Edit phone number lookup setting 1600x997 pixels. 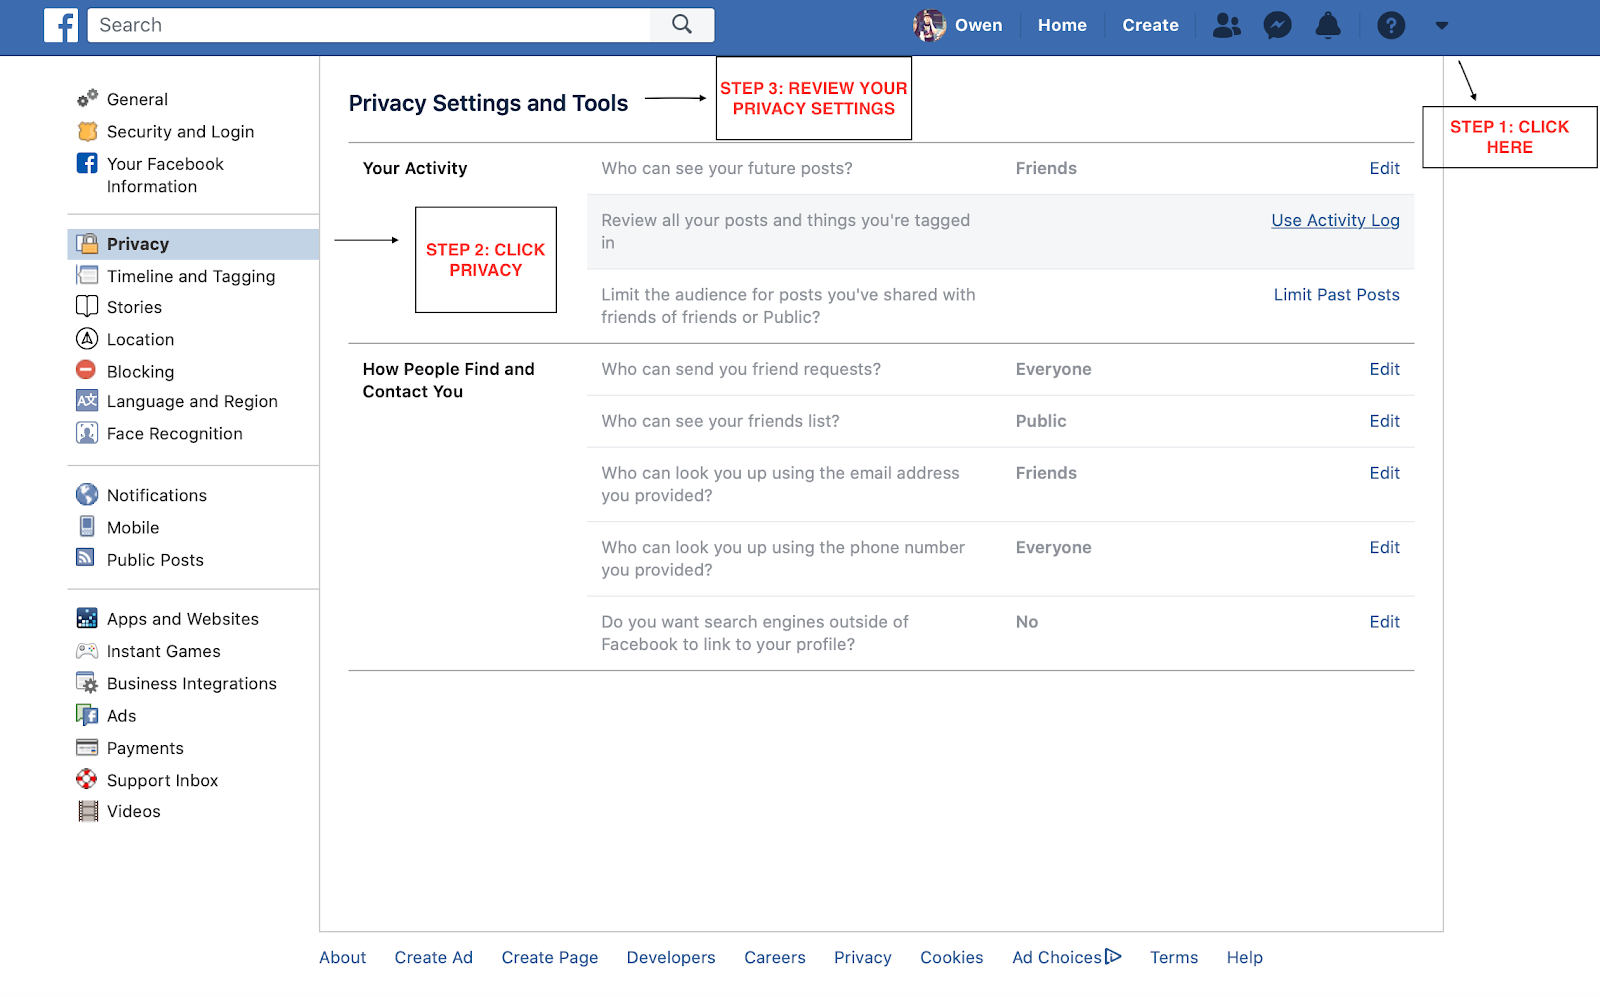tap(1384, 547)
